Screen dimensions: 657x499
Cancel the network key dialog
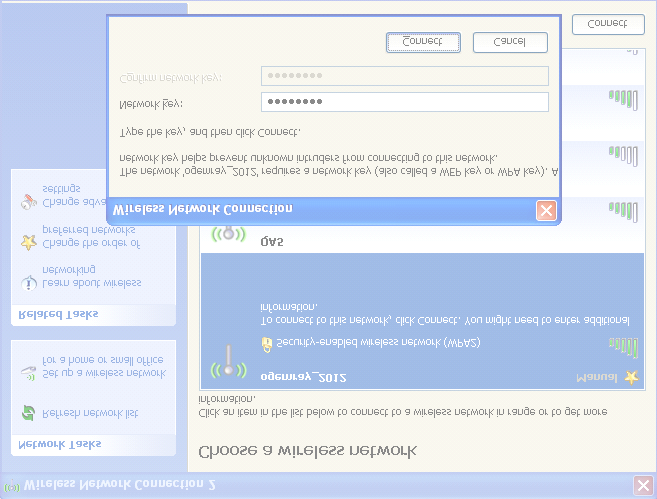(510, 42)
